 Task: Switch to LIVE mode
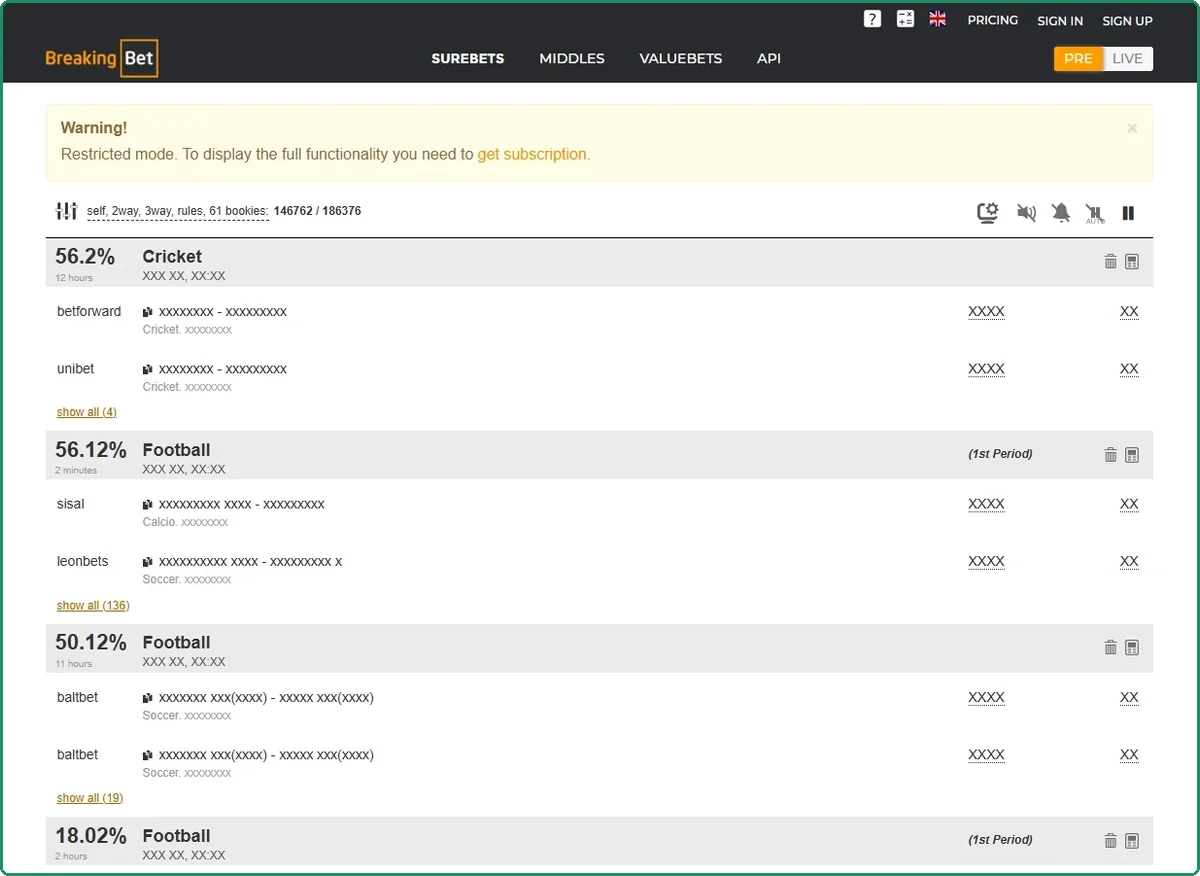(1127, 58)
